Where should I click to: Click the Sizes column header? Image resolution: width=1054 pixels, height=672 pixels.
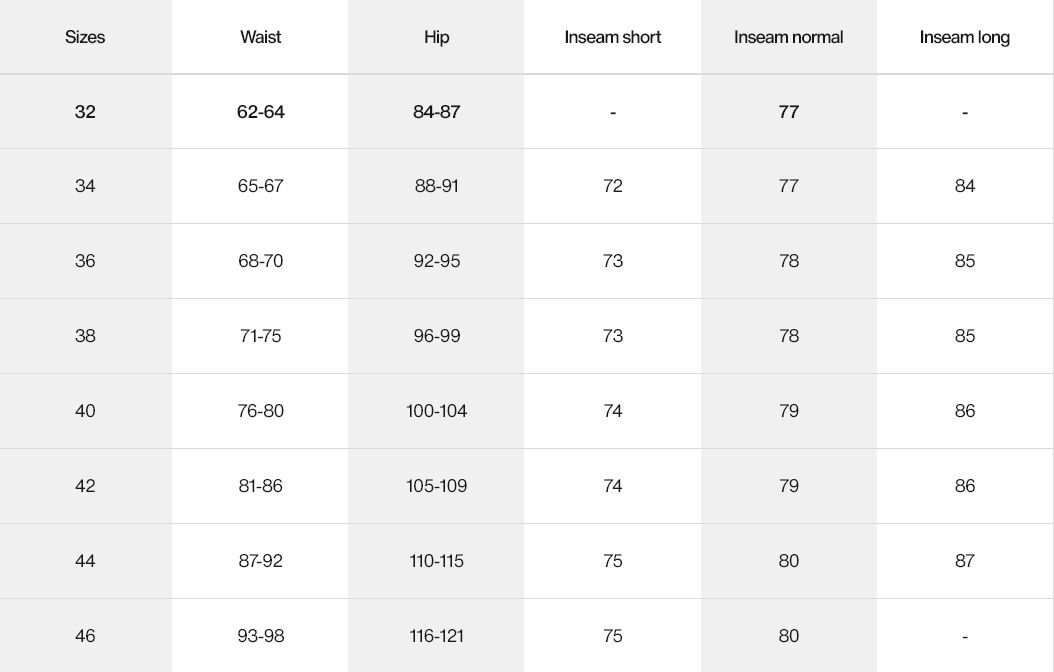coord(85,37)
